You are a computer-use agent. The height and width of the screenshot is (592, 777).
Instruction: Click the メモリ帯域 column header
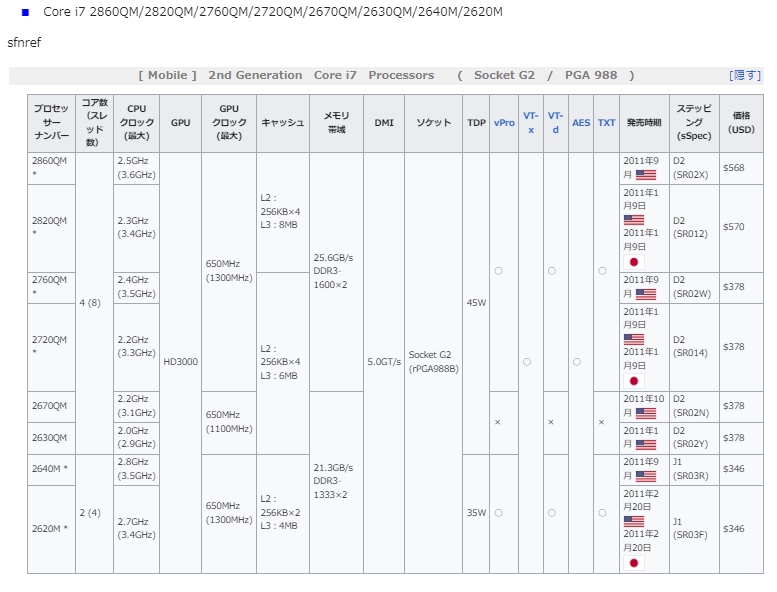[336, 123]
